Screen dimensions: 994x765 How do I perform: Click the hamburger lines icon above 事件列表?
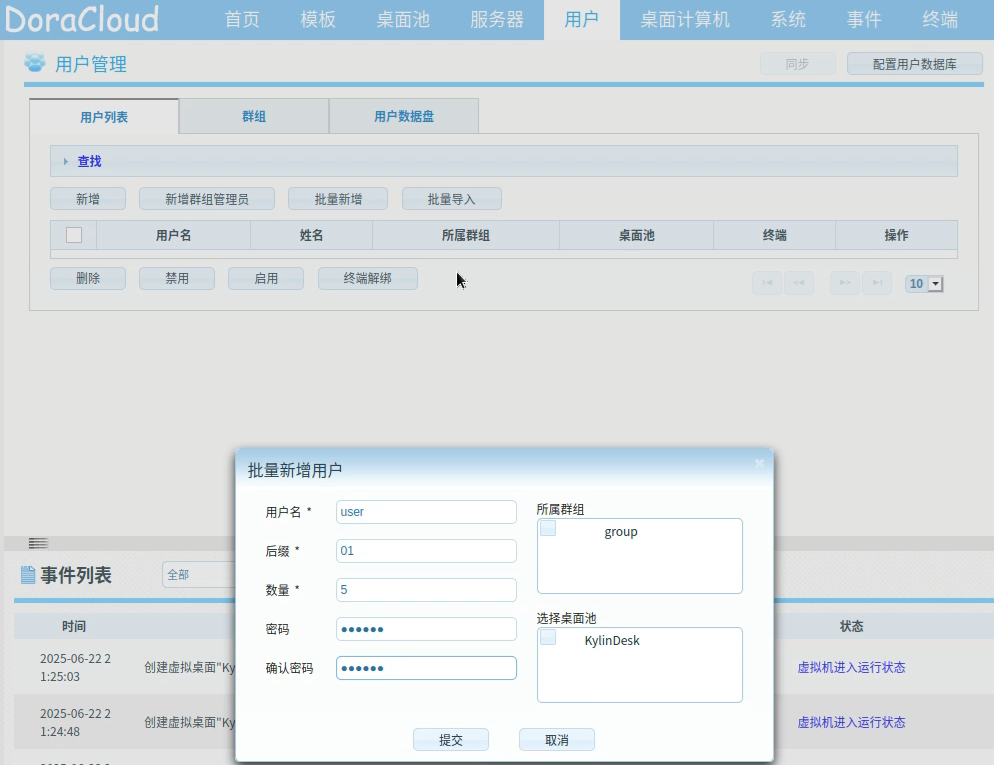pos(38,542)
